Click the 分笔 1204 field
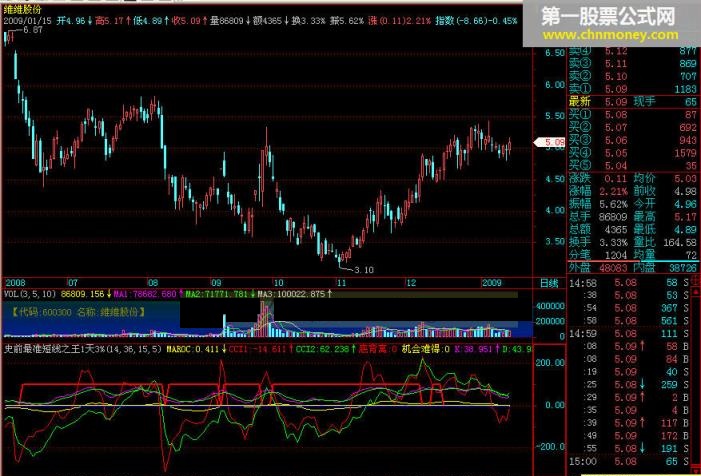The image size is (701, 476). point(598,255)
